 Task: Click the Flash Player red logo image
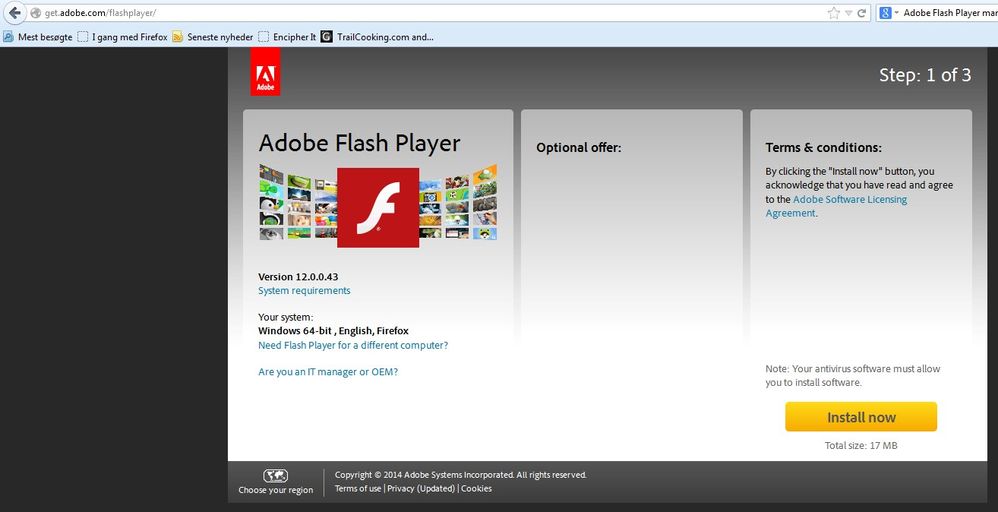click(378, 207)
